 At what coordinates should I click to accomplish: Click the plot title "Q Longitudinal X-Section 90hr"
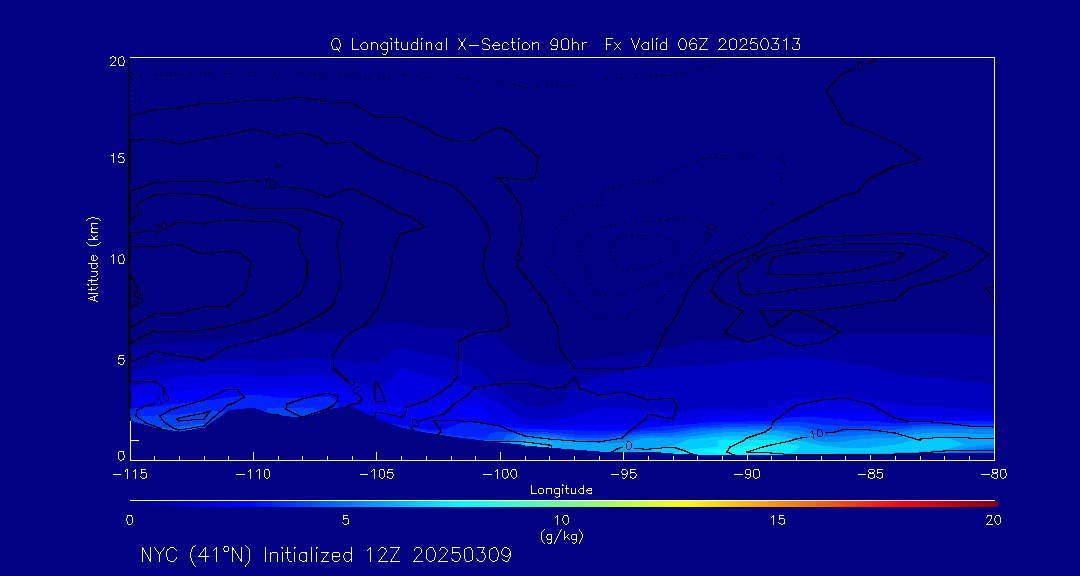pyautogui.click(x=459, y=45)
